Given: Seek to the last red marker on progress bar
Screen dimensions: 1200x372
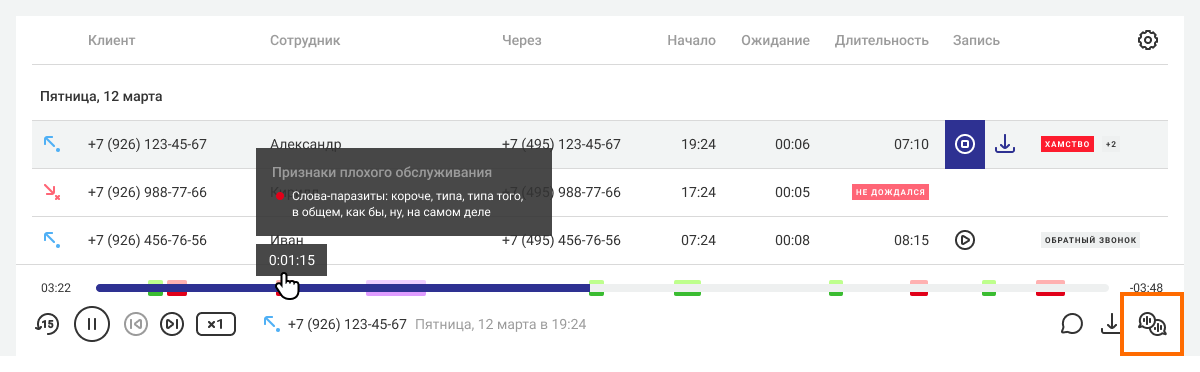Looking at the screenshot, I should [1050, 288].
